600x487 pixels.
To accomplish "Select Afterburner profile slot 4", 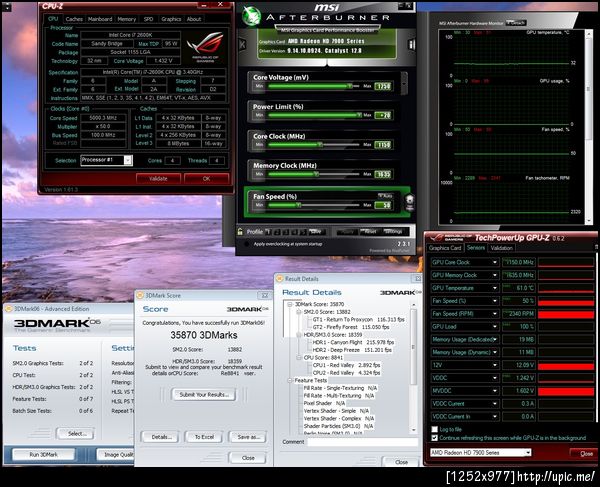I will [x=295, y=232].
